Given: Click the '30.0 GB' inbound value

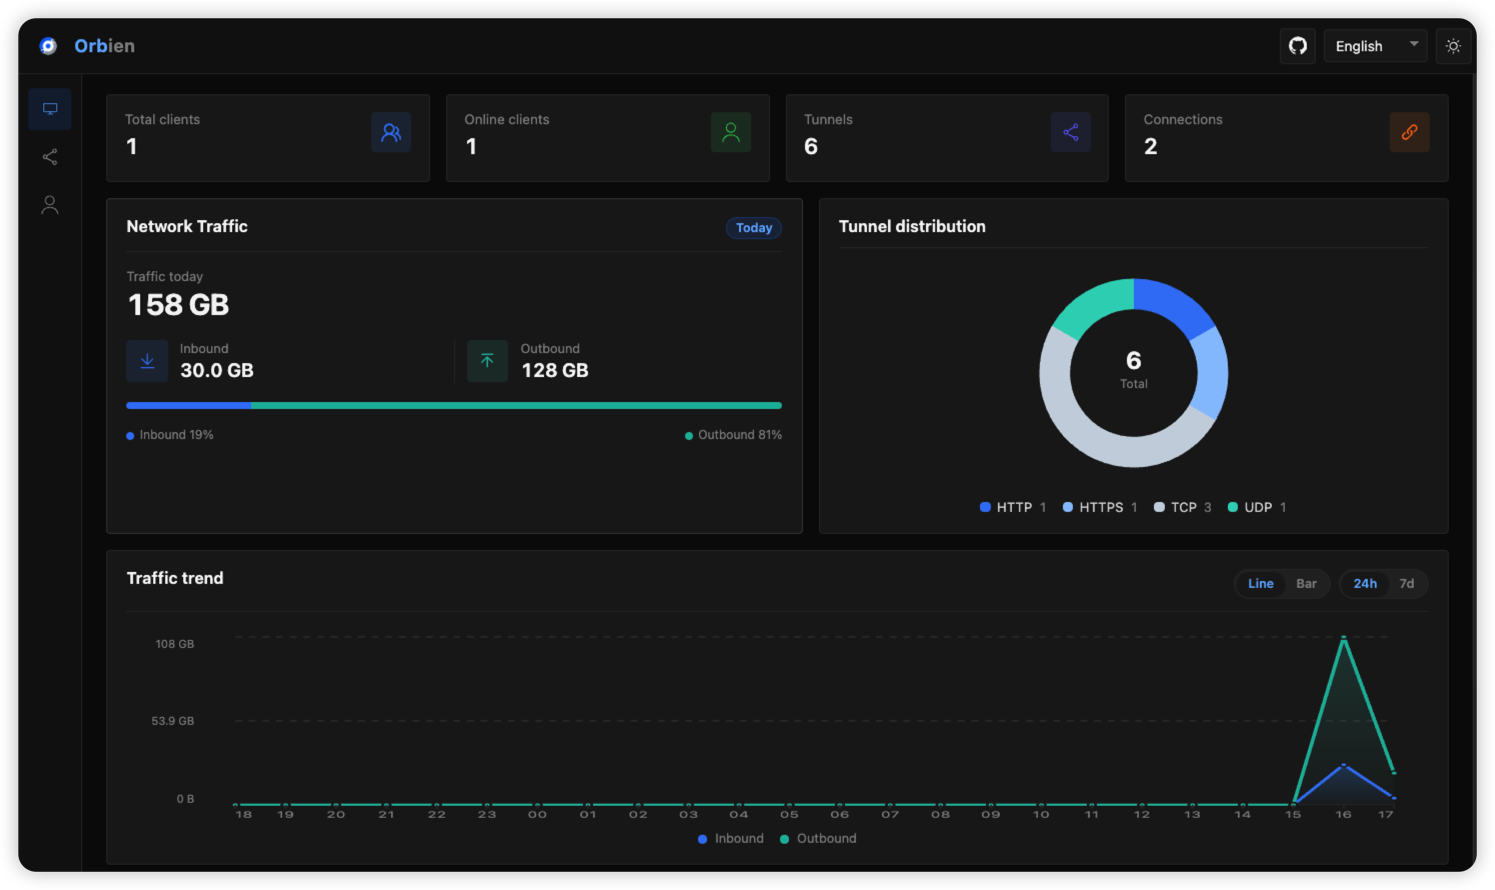Looking at the screenshot, I should point(217,371).
